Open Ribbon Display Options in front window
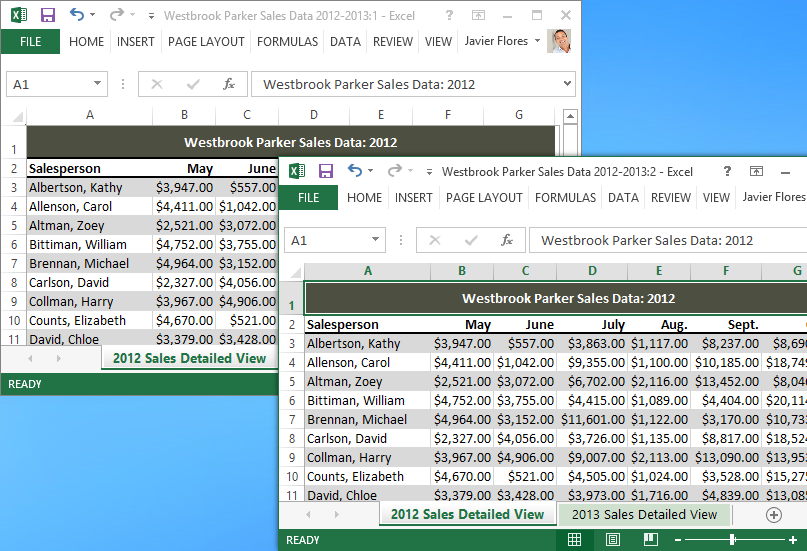807x551 pixels. click(756, 171)
